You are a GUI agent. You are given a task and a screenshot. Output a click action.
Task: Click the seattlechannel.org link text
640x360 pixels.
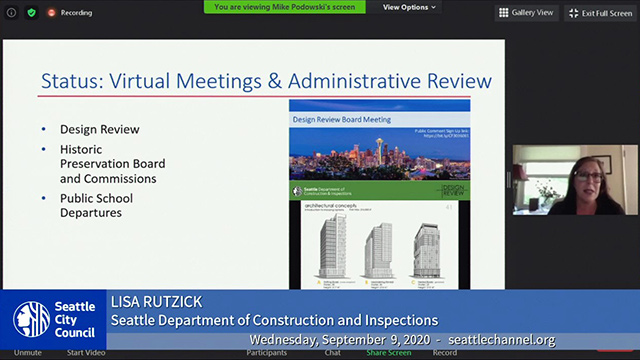click(x=502, y=340)
